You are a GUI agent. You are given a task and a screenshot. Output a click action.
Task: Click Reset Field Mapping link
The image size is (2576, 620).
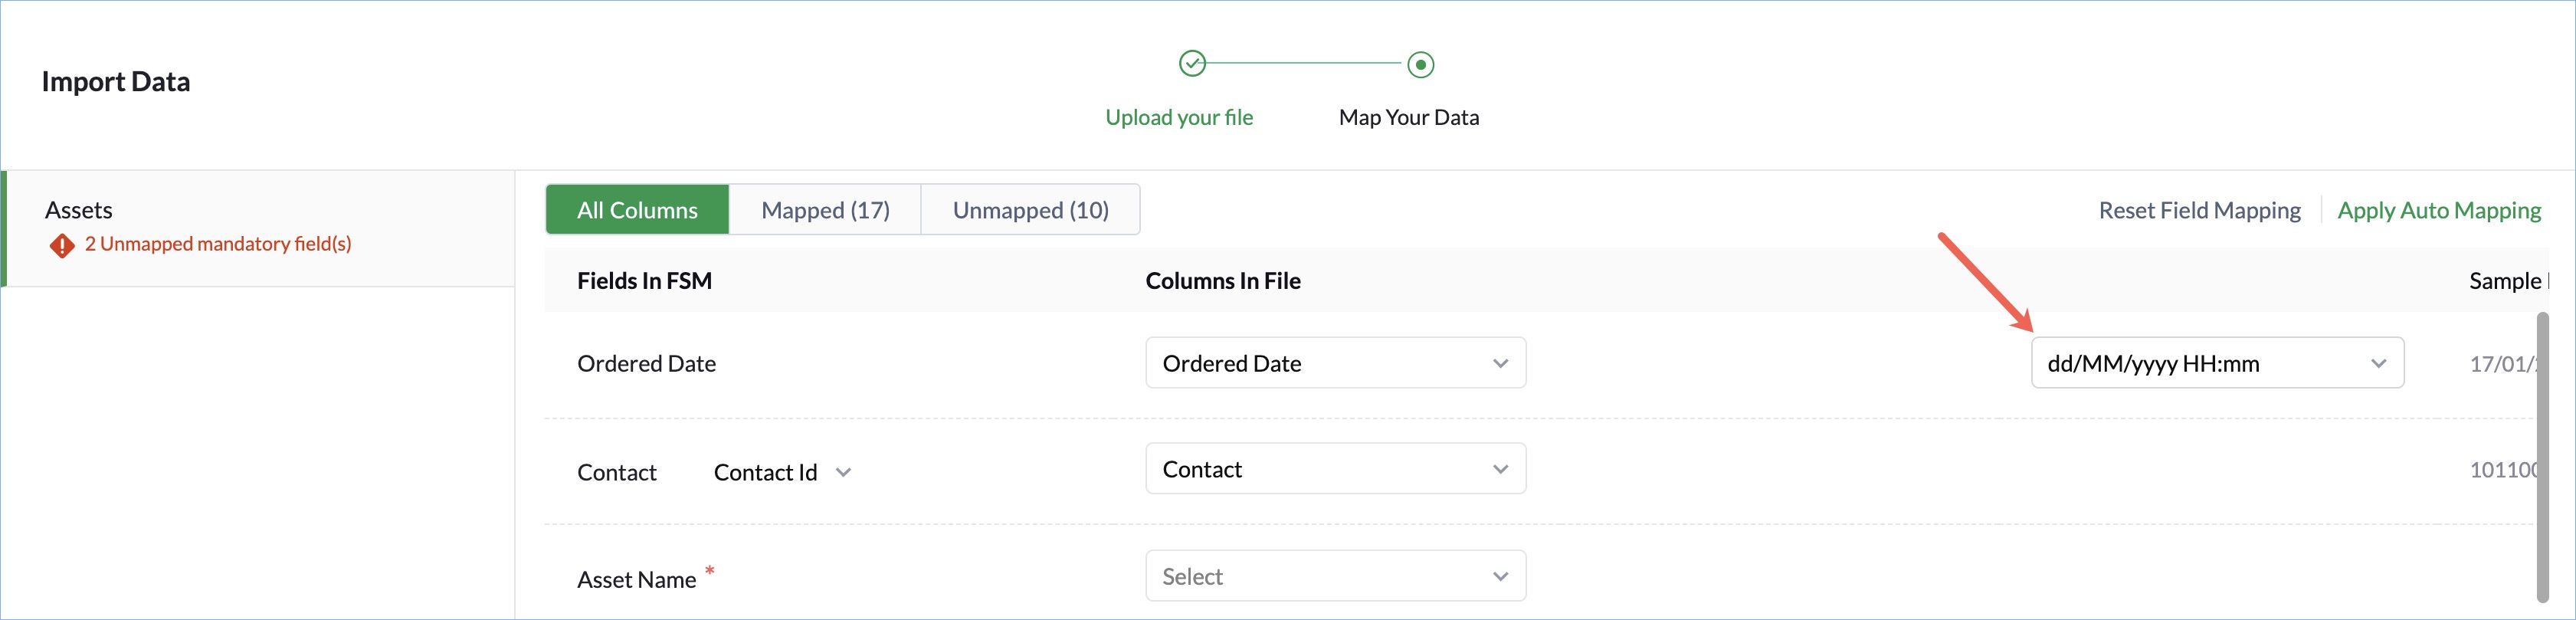[2199, 211]
